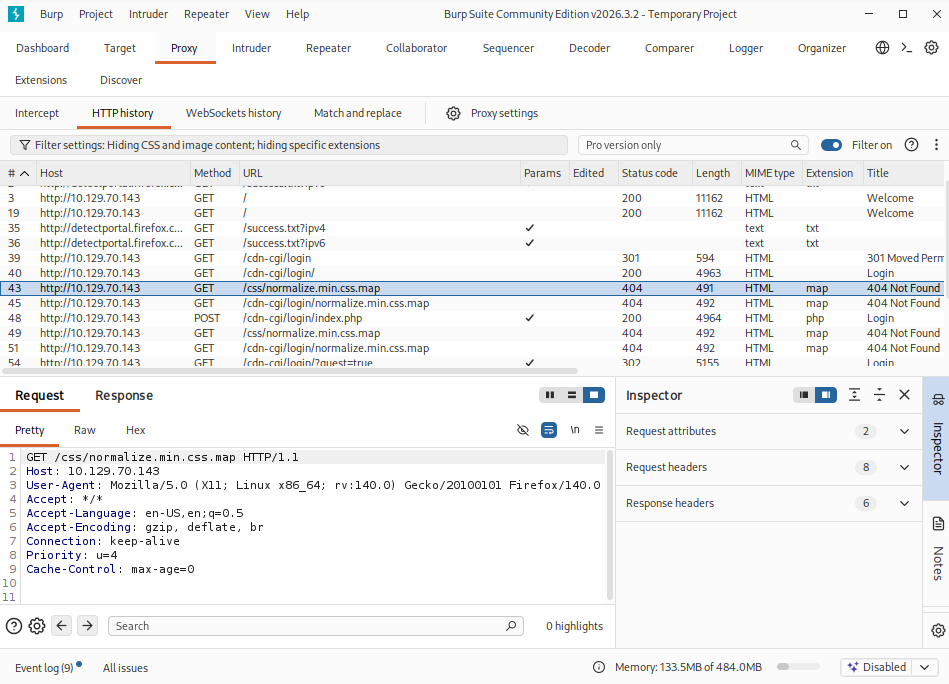Viewport: 949px width, 684px height.
Task: Open the AI Disabled dropdown arrow
Action: coord(925,667)
